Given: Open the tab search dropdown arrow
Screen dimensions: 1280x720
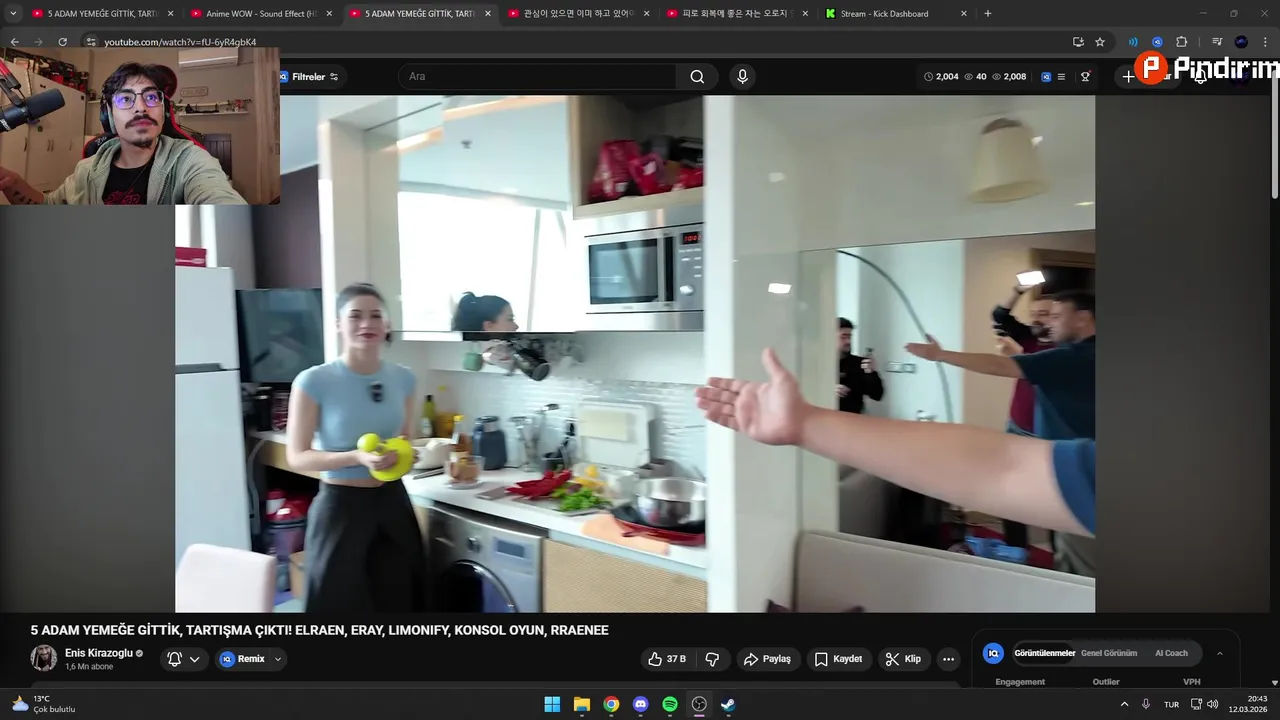Looking at the screenshot, I should pos(13,14).
